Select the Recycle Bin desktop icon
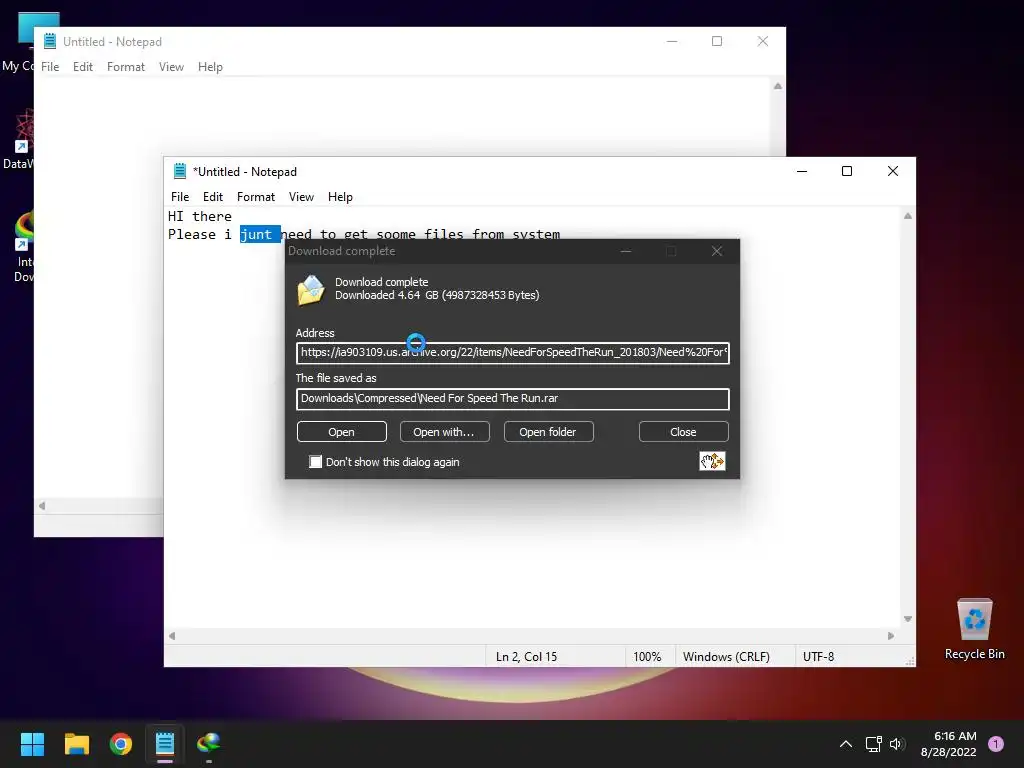Screen dimensions: 1024x768 974,629
